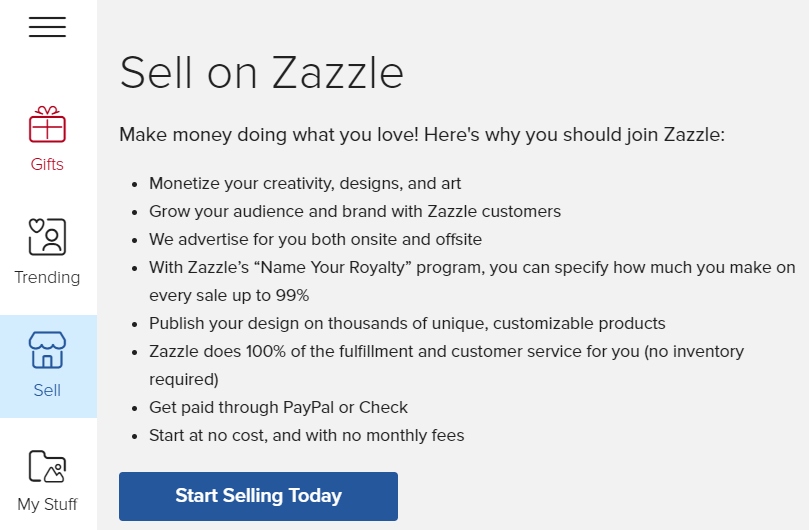Select the Gifts label in sidebar
Screen dimensions: 809x530
pos(47,164)
